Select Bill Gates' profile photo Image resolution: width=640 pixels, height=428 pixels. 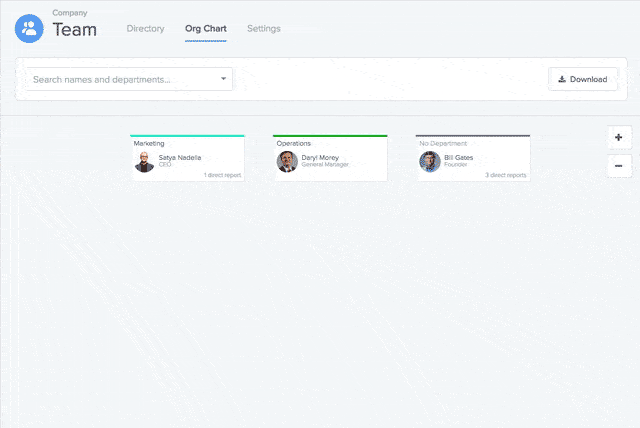coord(430,162)
